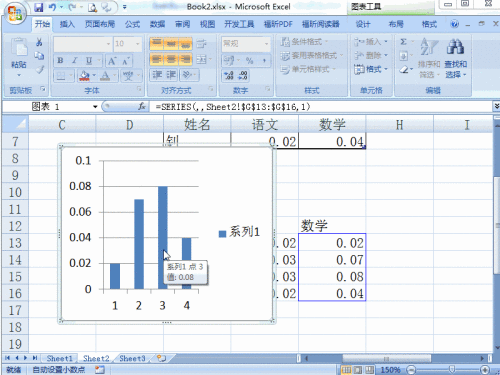Image resolution: width=500 pixels, height=375 pixels.
Task: Switch to Page Break Preview button
Action: point(369,370)
